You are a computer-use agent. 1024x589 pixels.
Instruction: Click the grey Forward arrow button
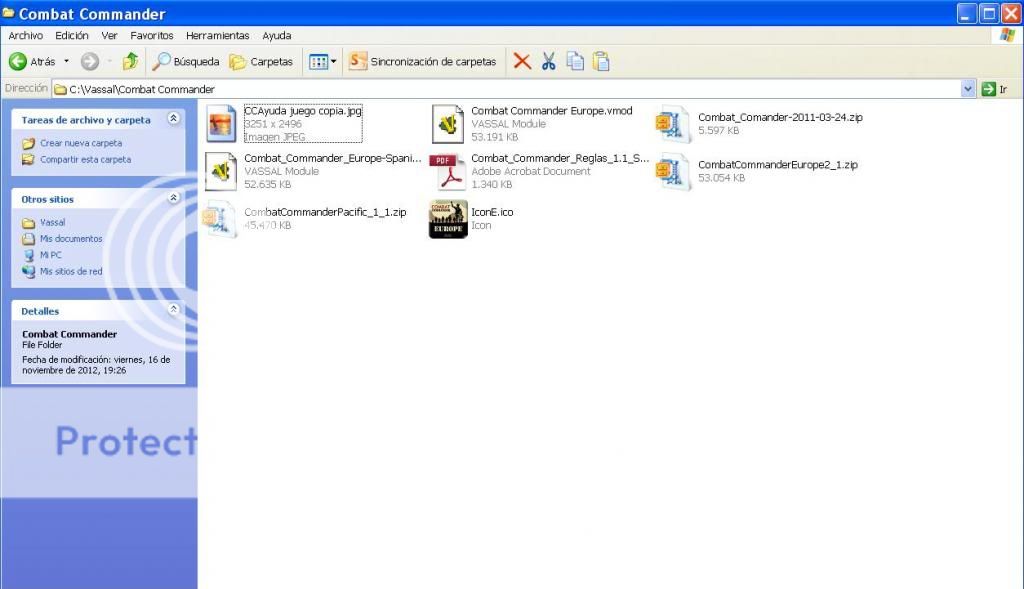pyautogui.click(x=89, y=61)
